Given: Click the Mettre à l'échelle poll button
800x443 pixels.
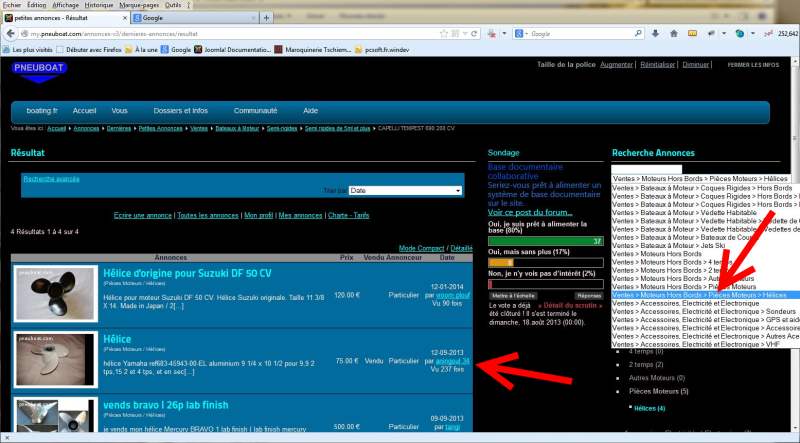Looking at the screenshot, I should coord(515,296).
